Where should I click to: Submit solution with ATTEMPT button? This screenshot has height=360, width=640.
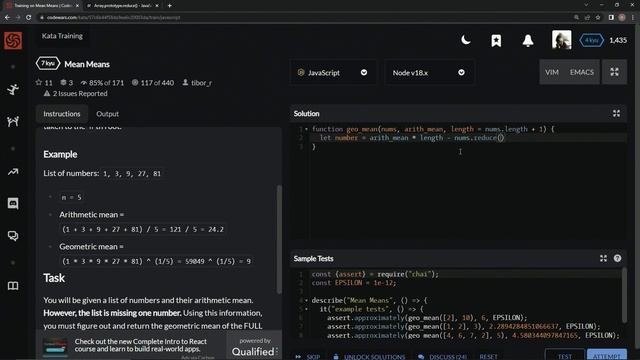click(607, 356)
